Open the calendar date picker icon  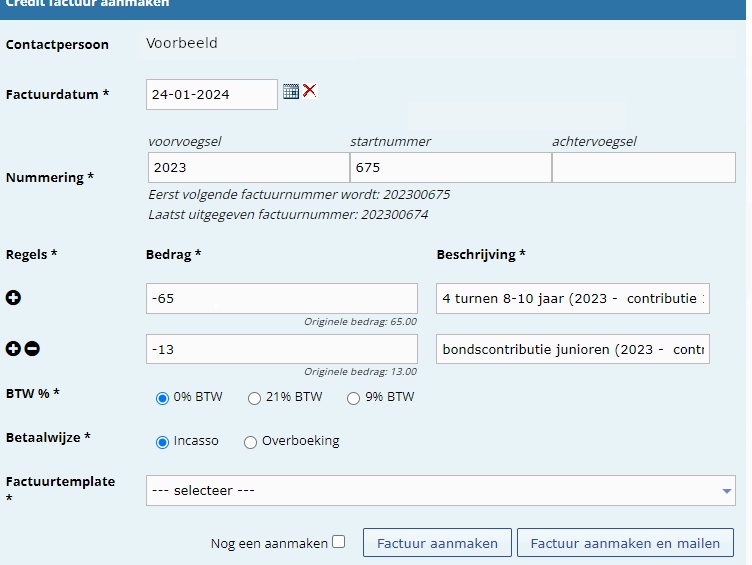pos(291,91)
